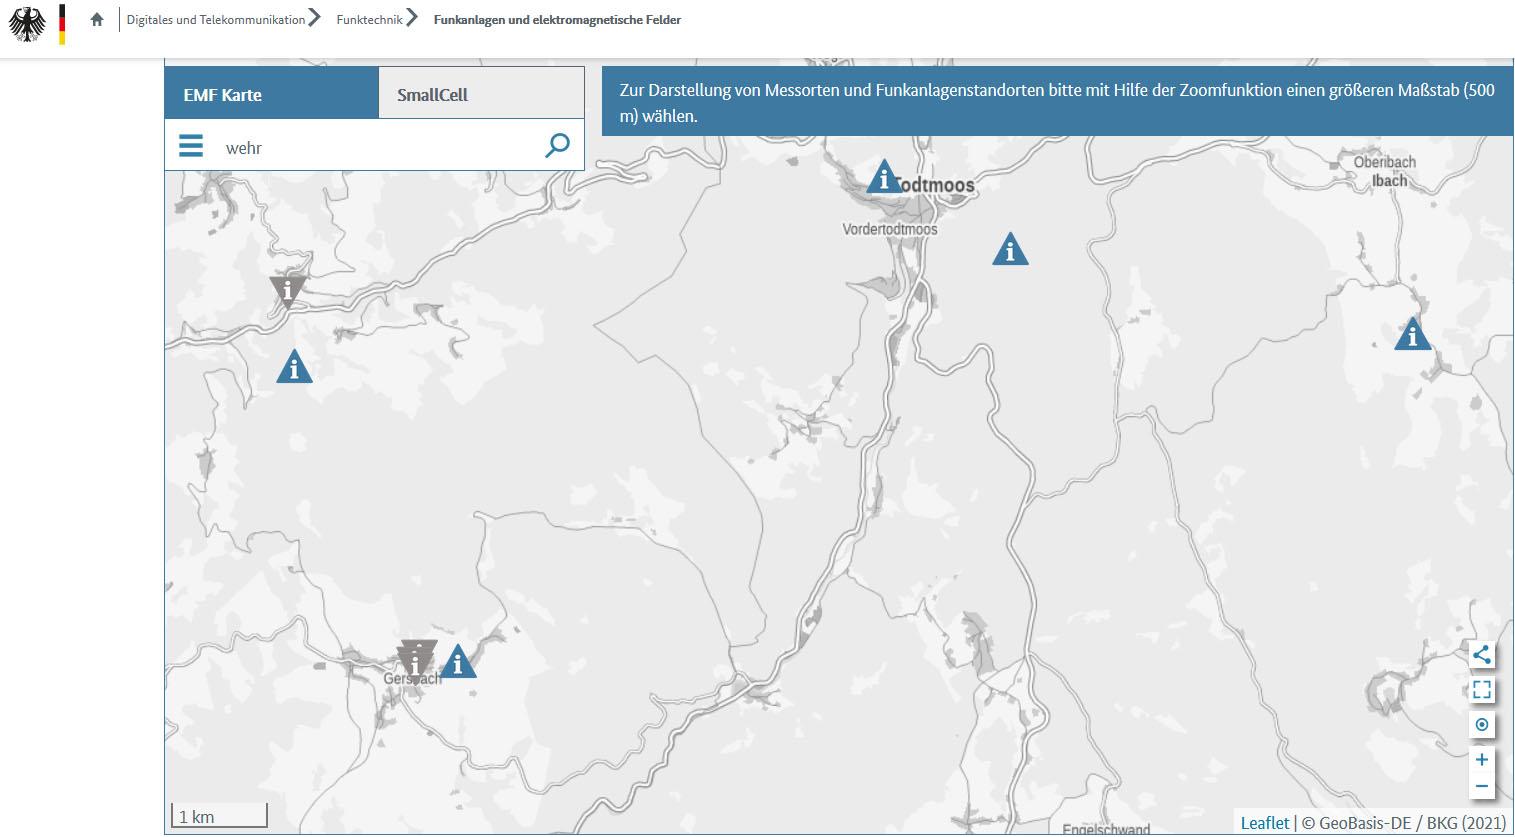Zoom out with the minus button

coord(1481,786)
